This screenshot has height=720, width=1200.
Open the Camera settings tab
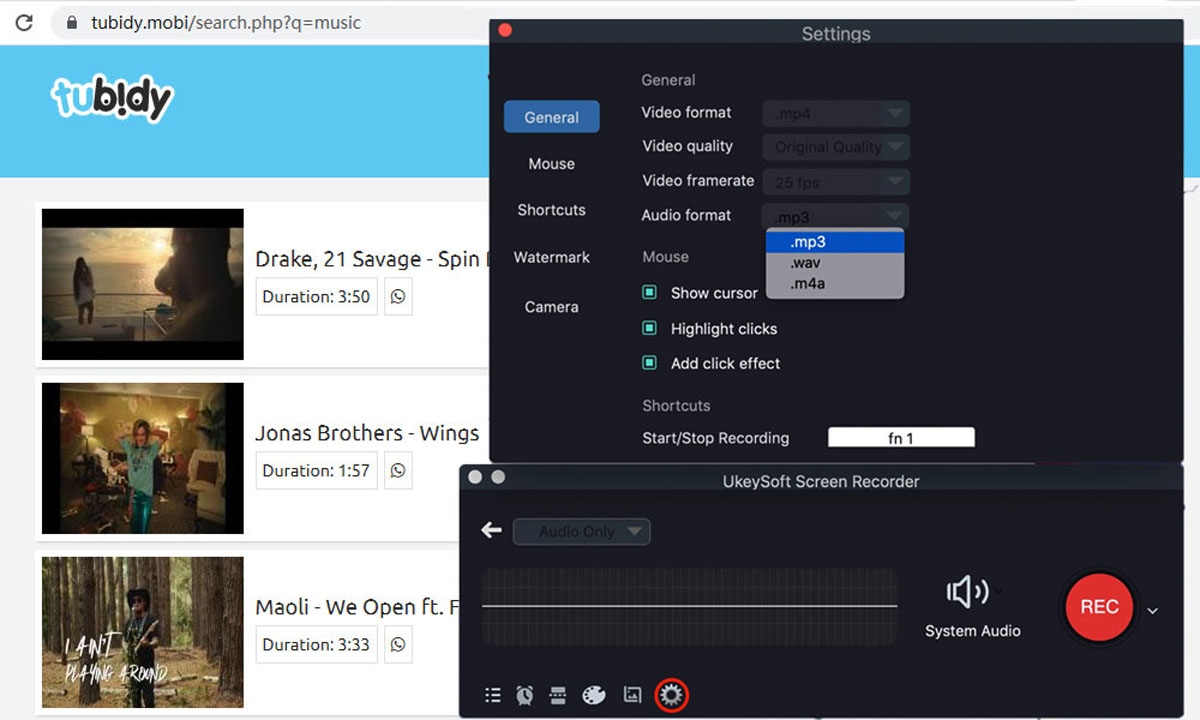552,307
